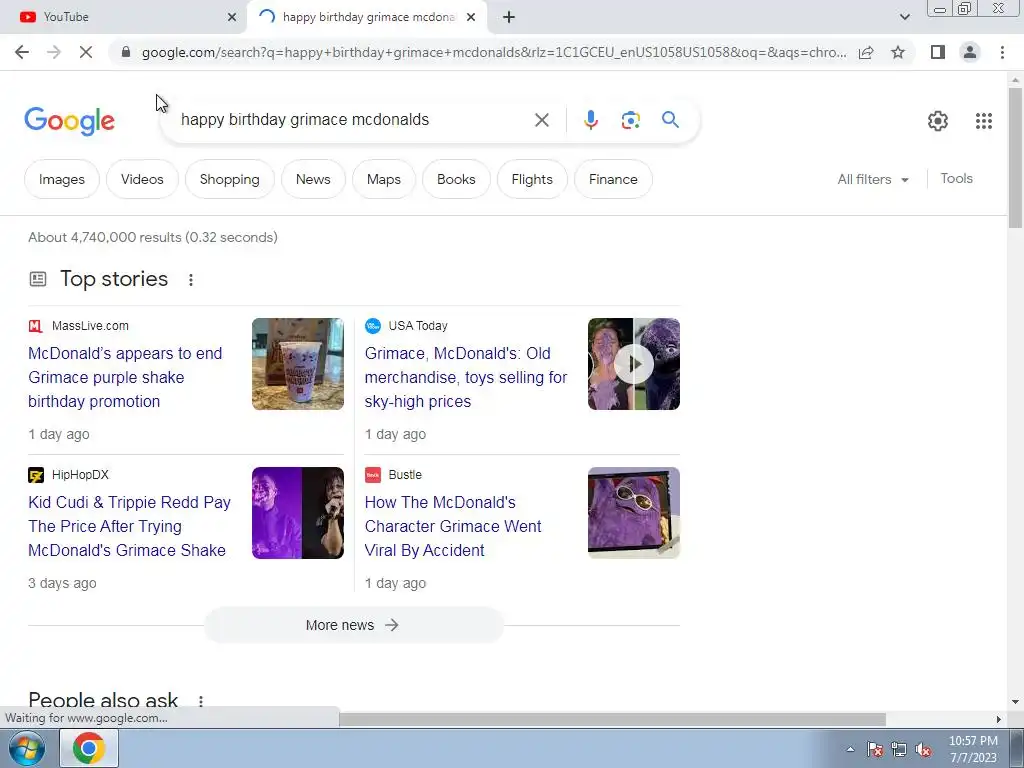1024x768 pixels.
Task: Open the Chrome profile avatar
Action: [x=970, y=52]
